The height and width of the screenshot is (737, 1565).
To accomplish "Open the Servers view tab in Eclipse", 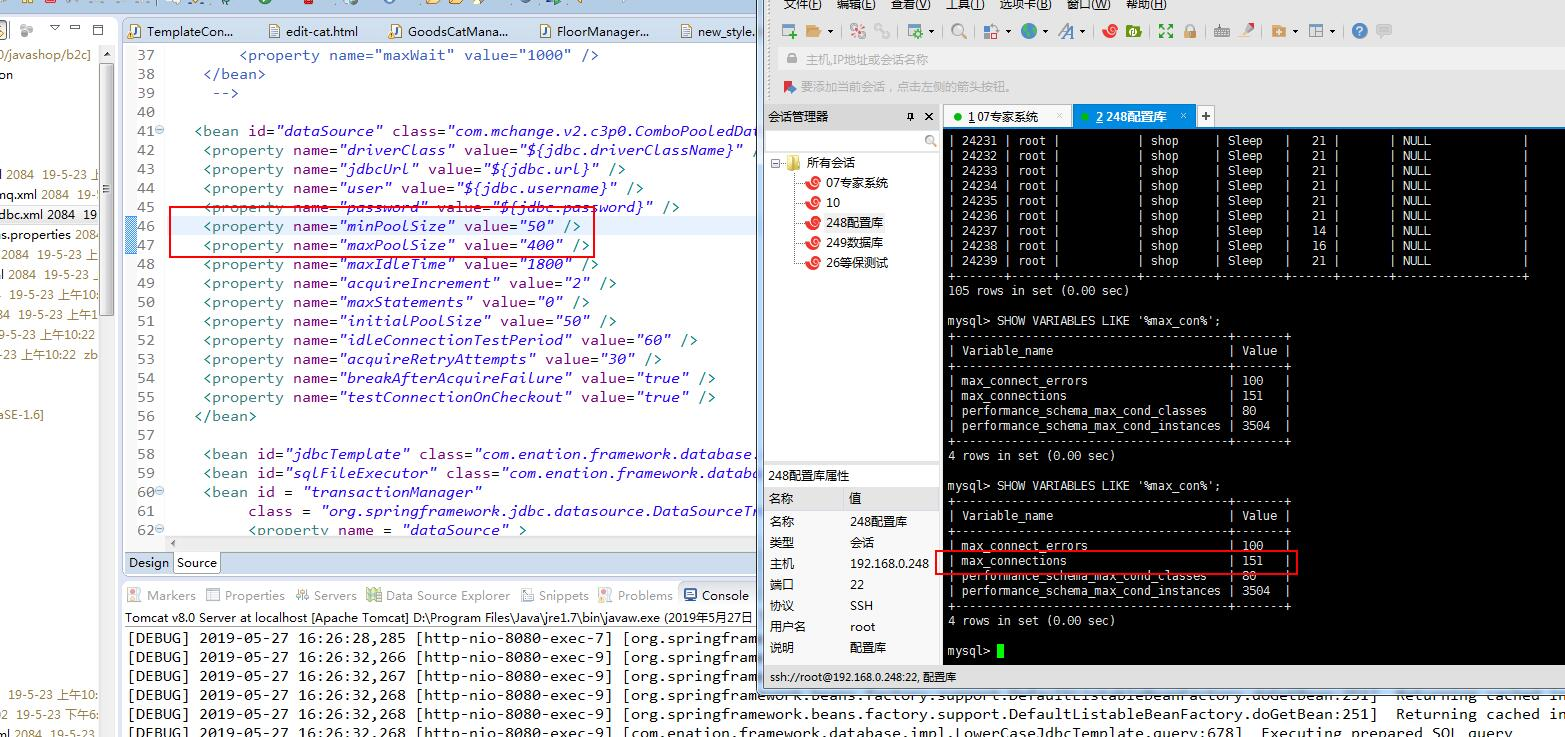I will coord(326,595).
